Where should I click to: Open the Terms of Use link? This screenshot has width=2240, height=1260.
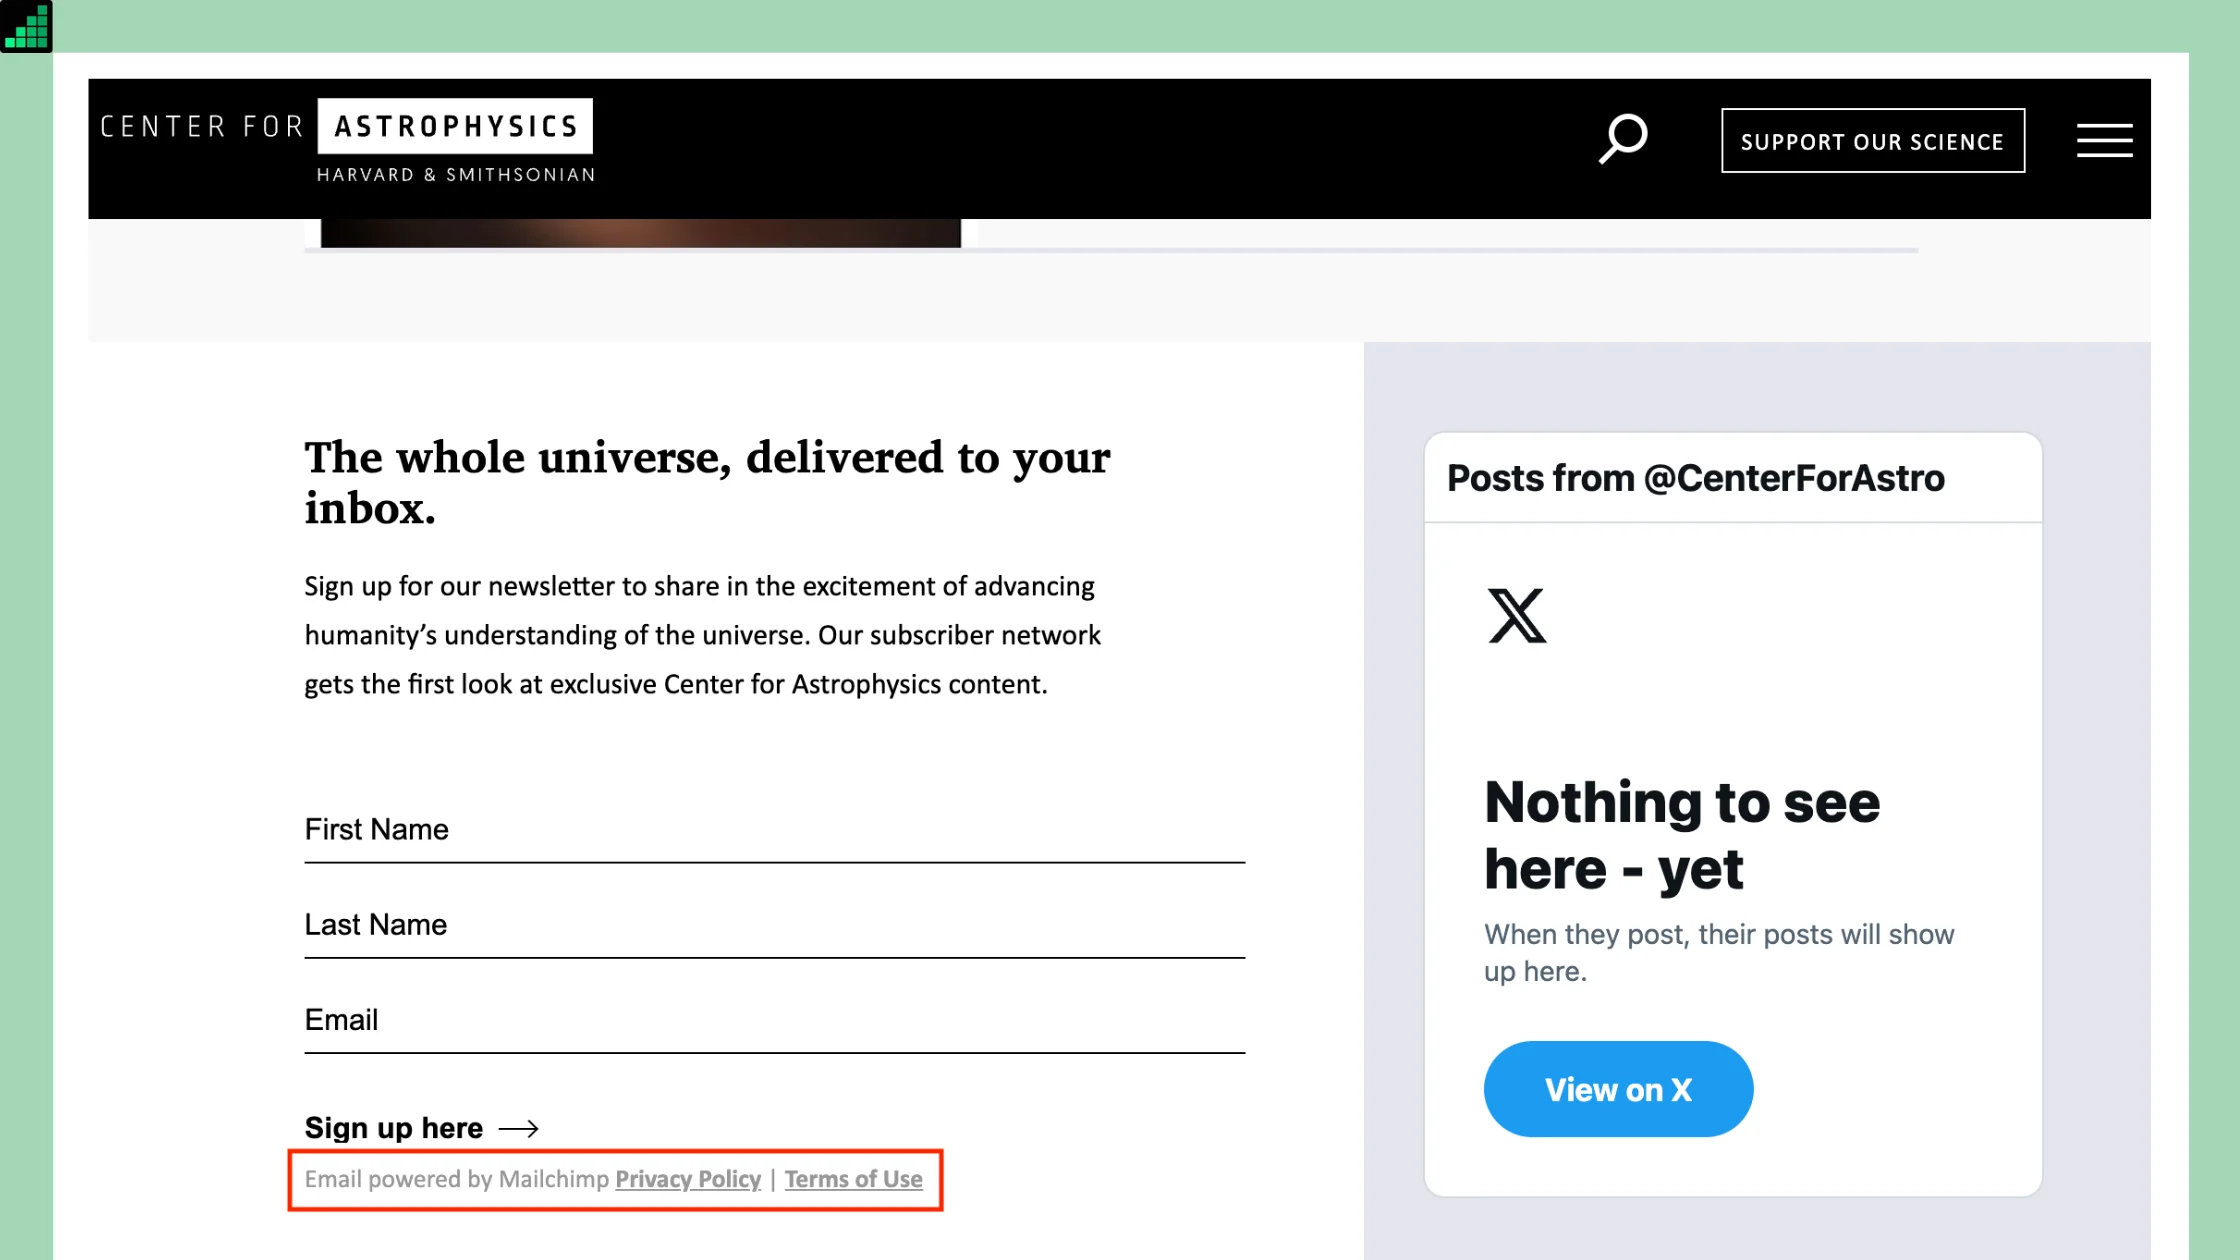coord(853,1180)
